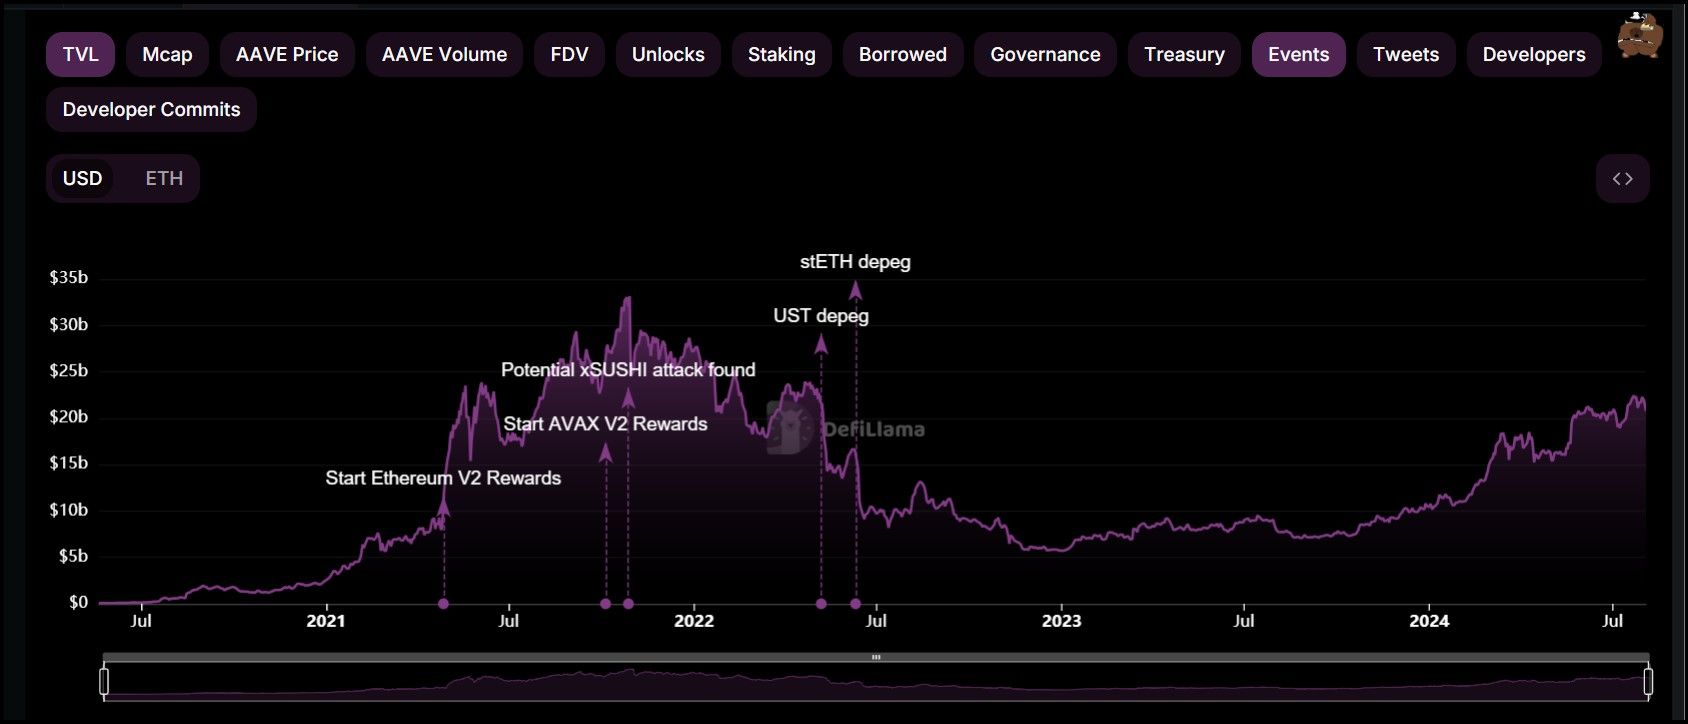Click the UST depeg event marker dot

tap(821, 604)
